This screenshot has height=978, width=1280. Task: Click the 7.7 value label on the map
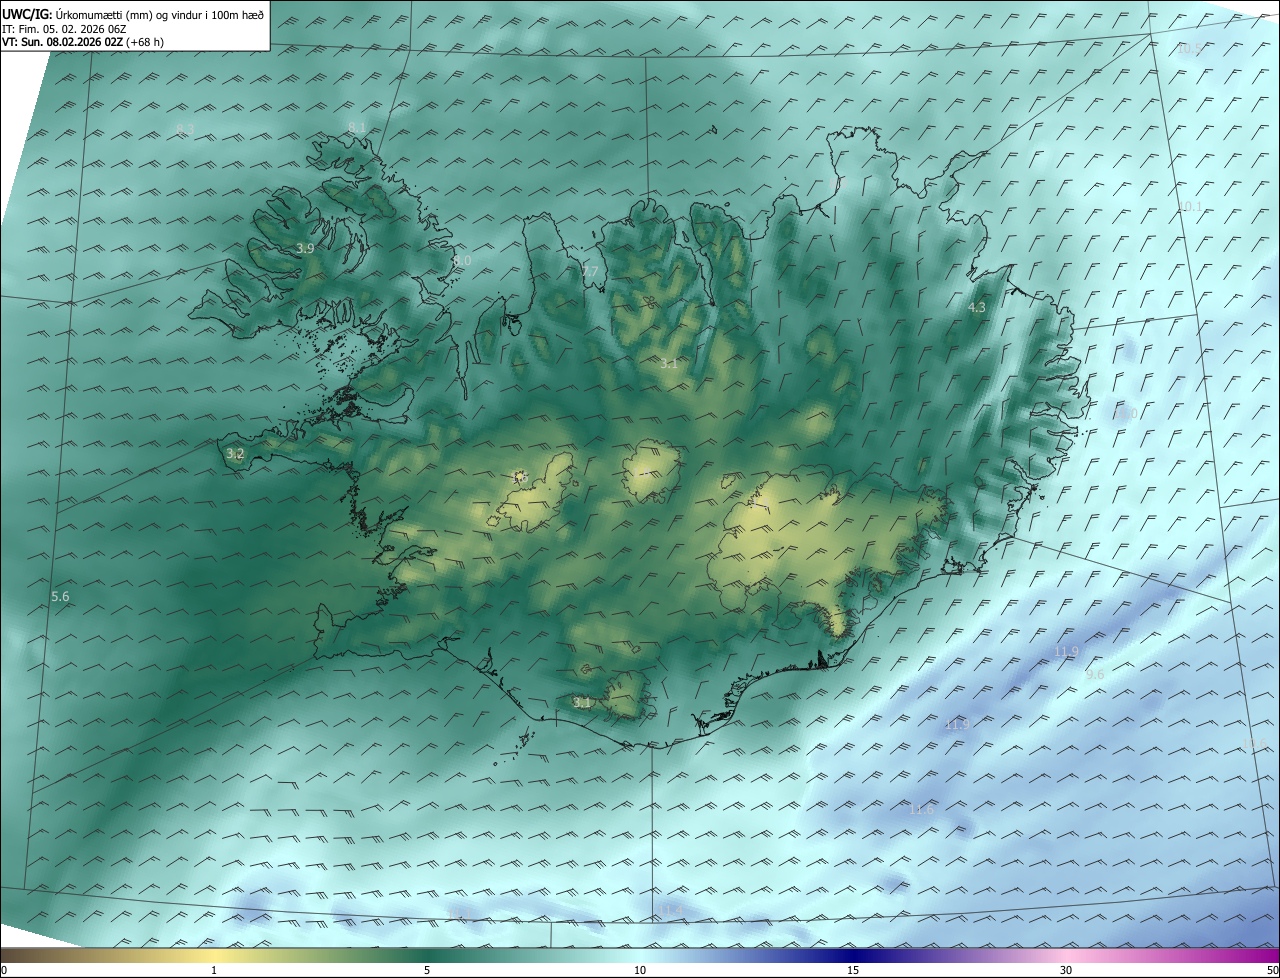(x=590, y=272)
